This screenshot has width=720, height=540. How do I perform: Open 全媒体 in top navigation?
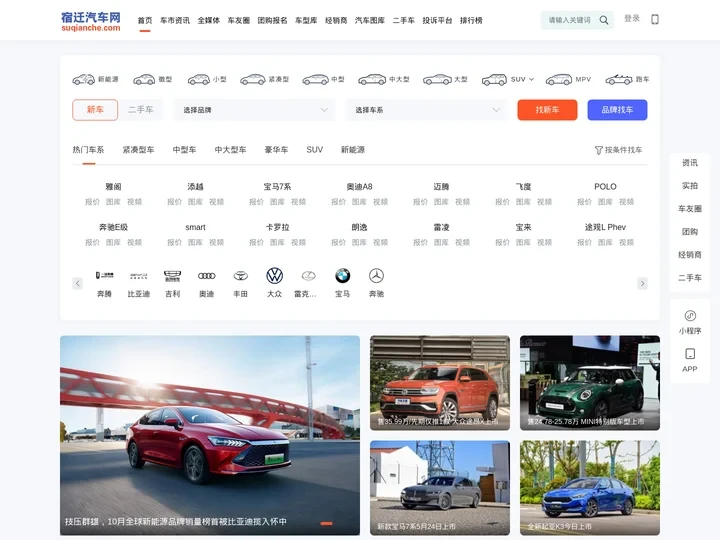coord(208,20)
